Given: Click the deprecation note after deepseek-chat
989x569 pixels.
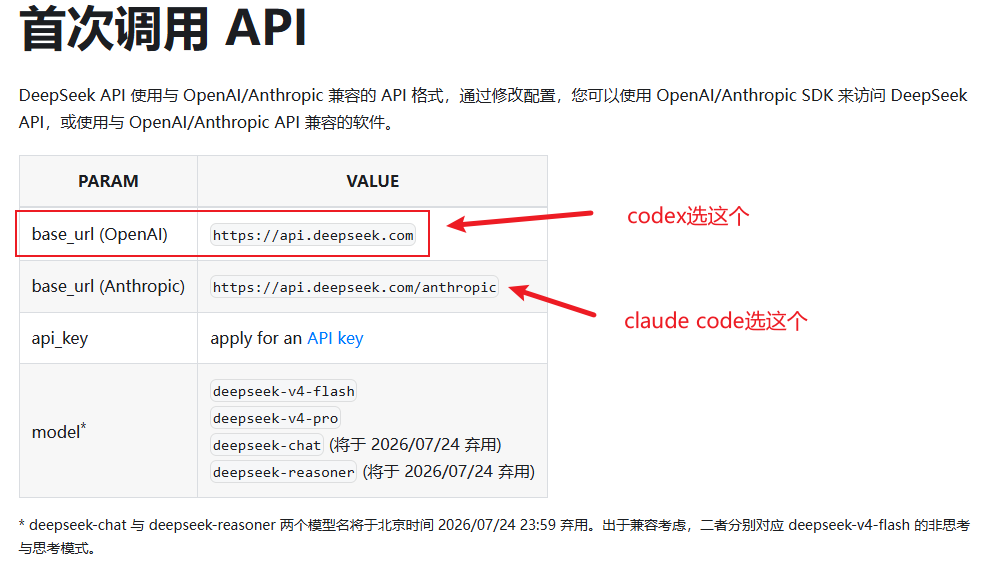Looking at the screenshot, I should coord(415,445).
